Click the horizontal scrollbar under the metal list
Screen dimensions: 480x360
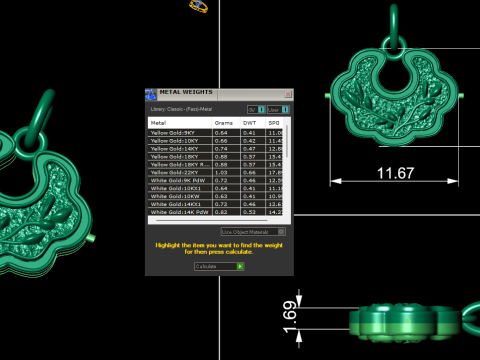point(212,220)
